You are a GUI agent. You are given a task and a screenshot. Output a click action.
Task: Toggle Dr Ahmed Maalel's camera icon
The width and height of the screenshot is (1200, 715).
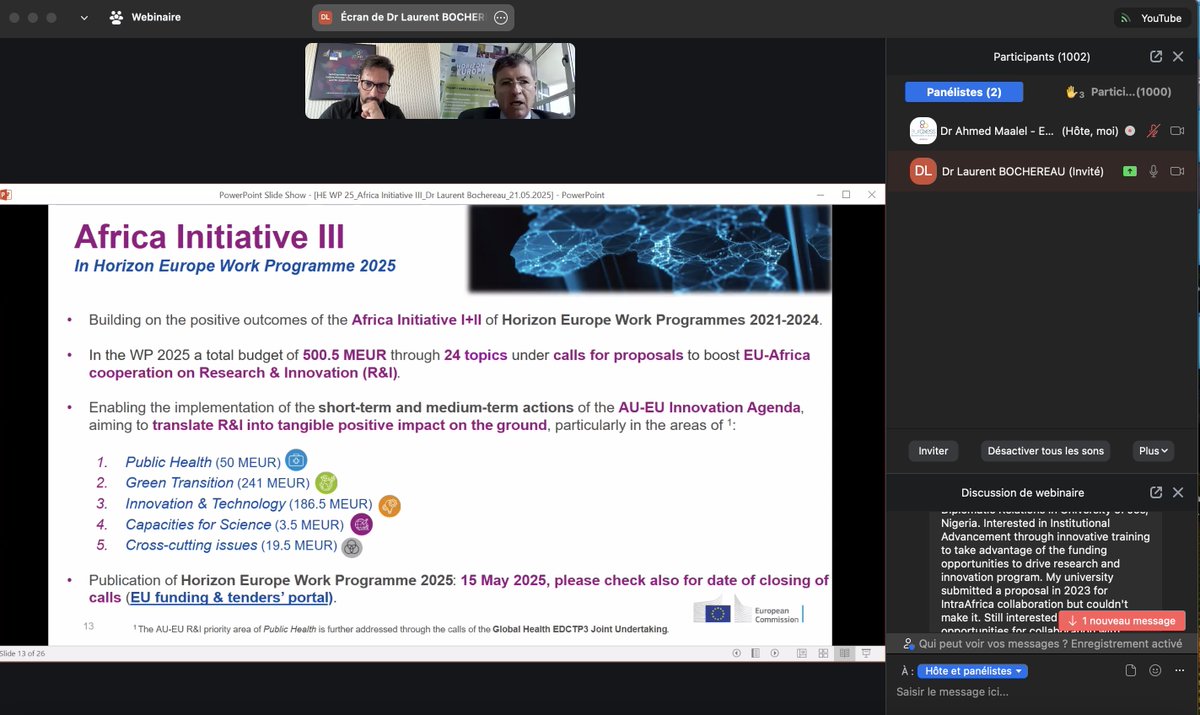pyautogui.click(x=1177, y=130)
